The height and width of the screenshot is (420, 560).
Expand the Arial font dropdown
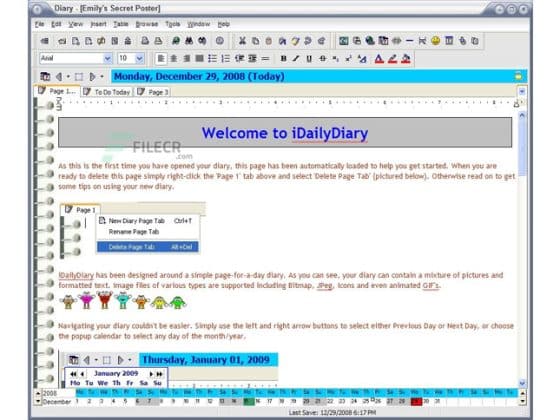(x=108, y=59)
